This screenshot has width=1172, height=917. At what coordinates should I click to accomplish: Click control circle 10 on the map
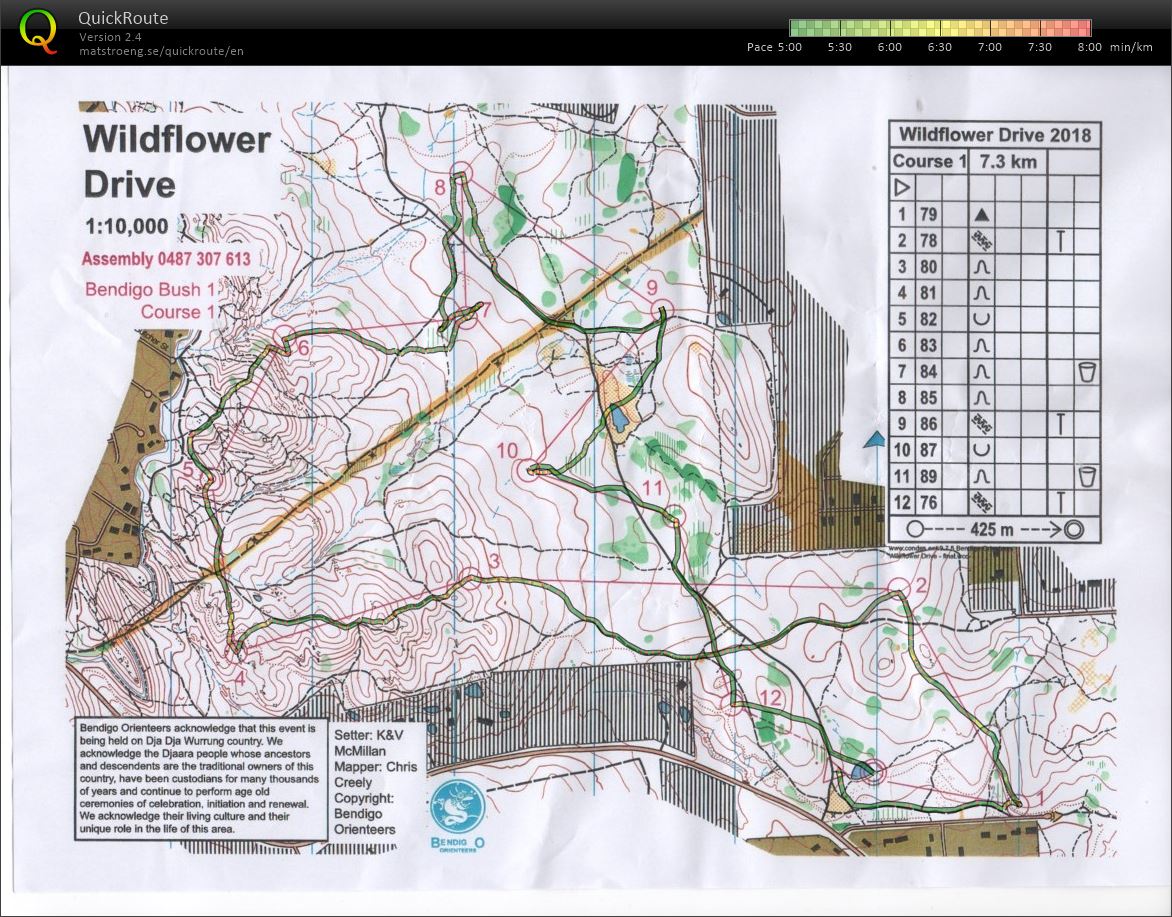527,468
